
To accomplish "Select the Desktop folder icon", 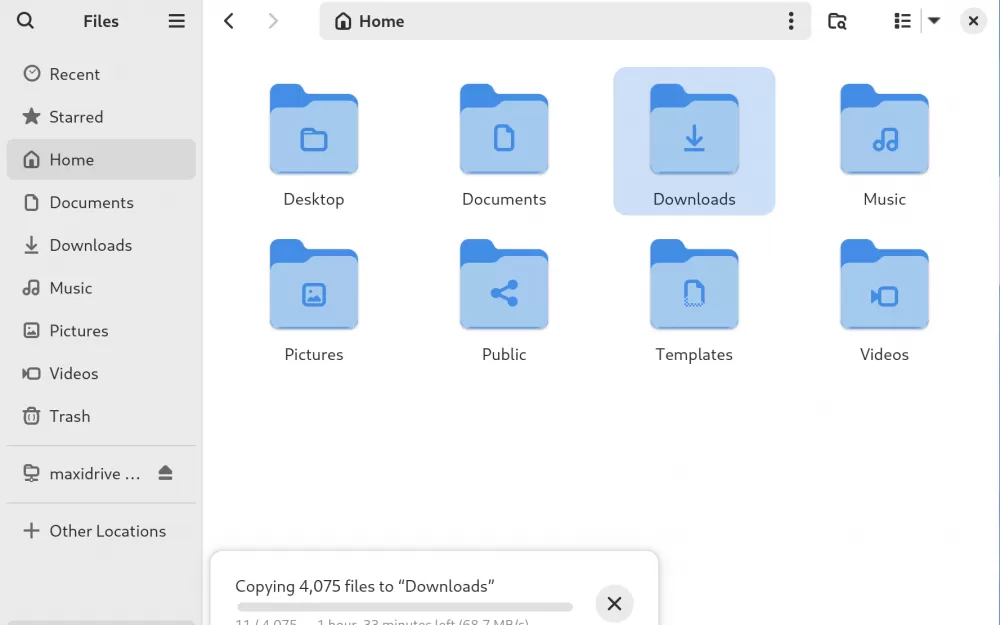I will [x=314, y=129].
